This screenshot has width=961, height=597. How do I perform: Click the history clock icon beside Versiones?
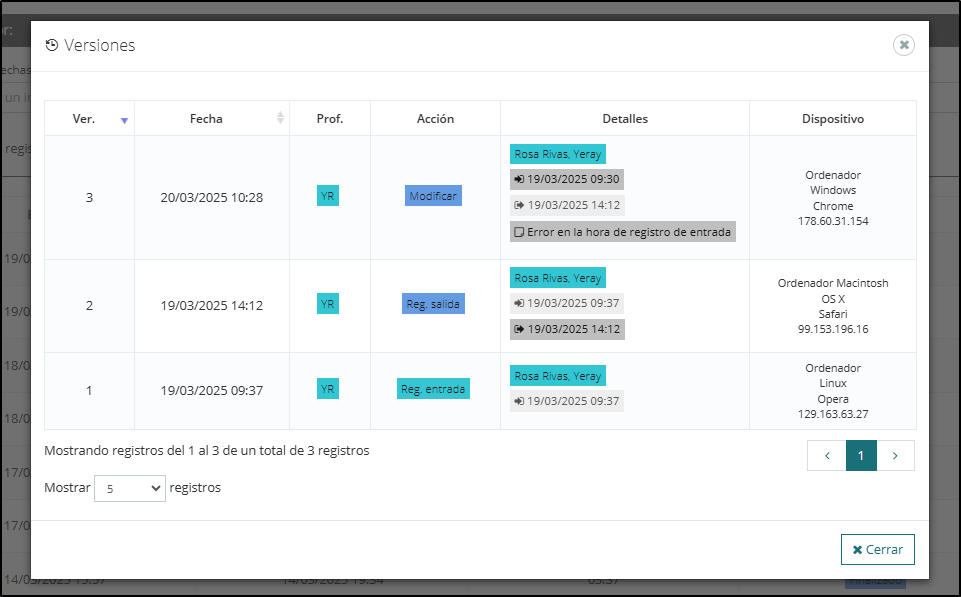[52, 45]
